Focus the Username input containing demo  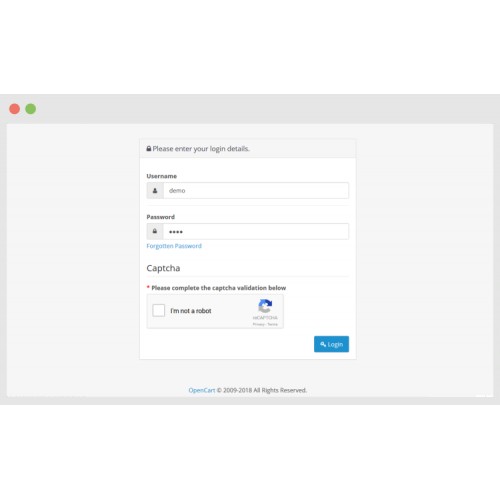256,191
